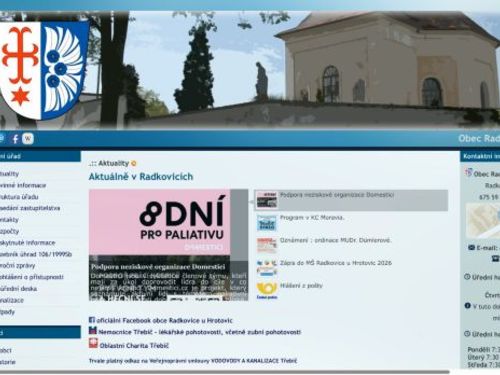
Task: Open 'Zápis do MŠ Radkovice u Hrotovic 2026'
Action: click(x=336, y=263)
